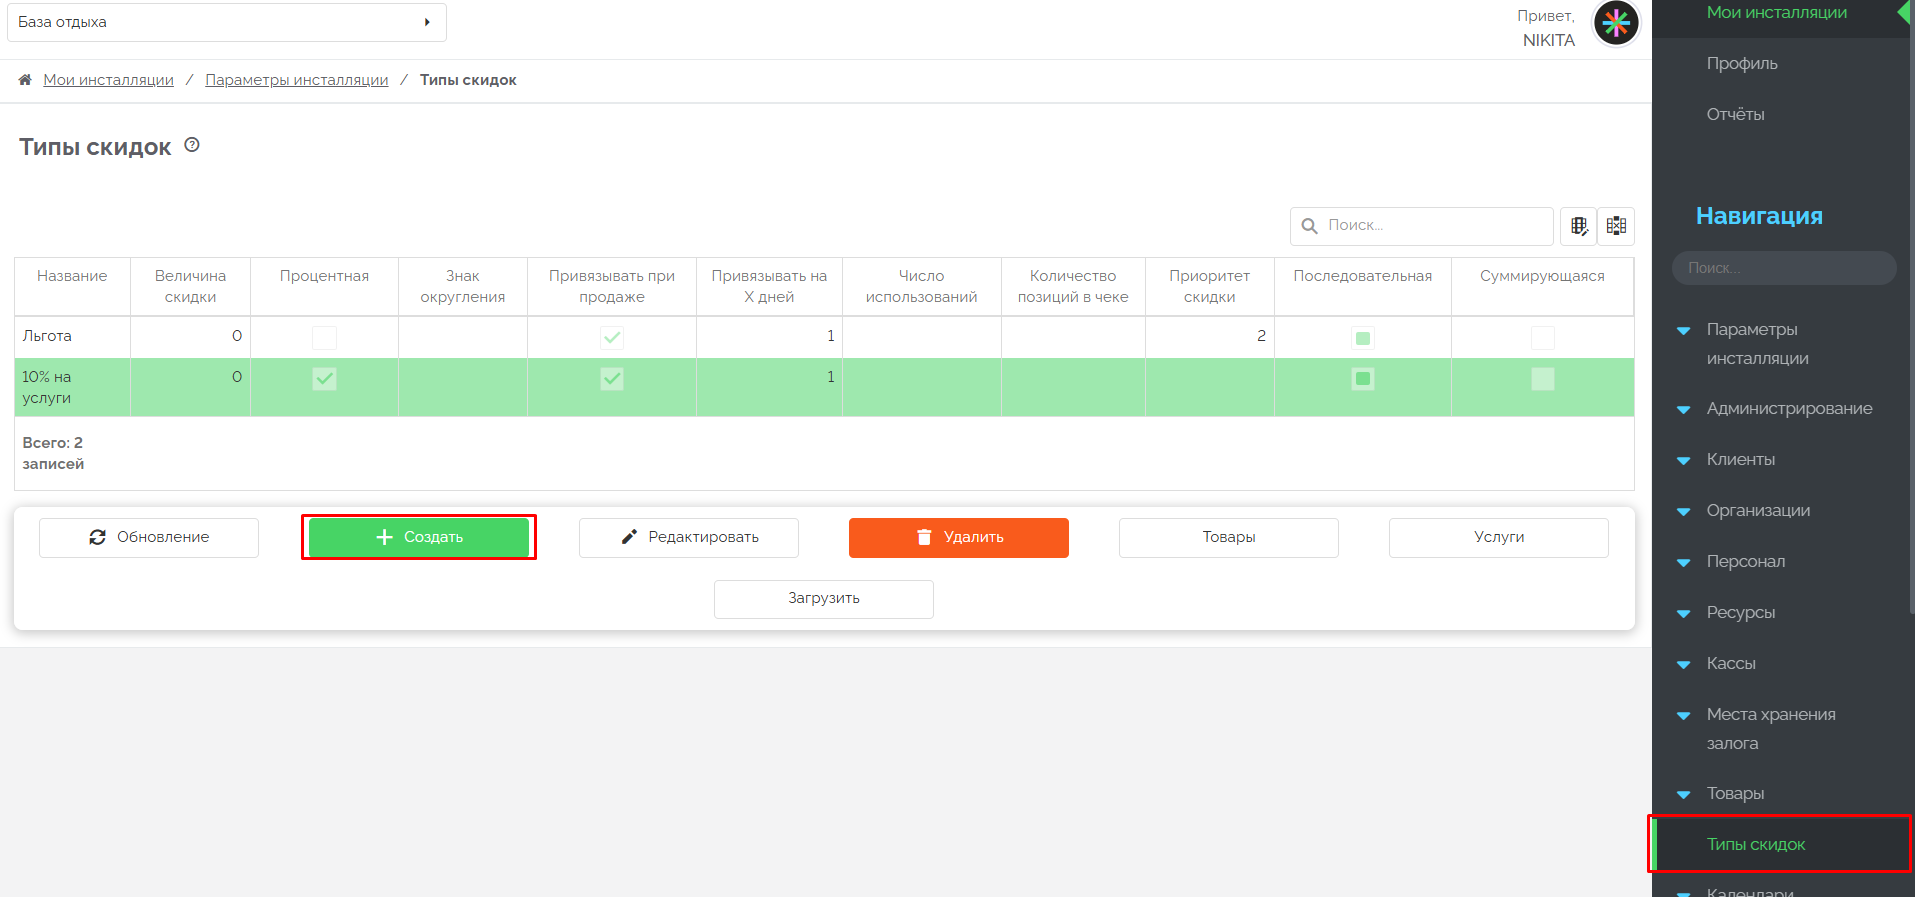Toggle Суммирующаяся checkbox in Льгота row
The width and height of the screenshot is (1915, 897).
coord(1542,337)
